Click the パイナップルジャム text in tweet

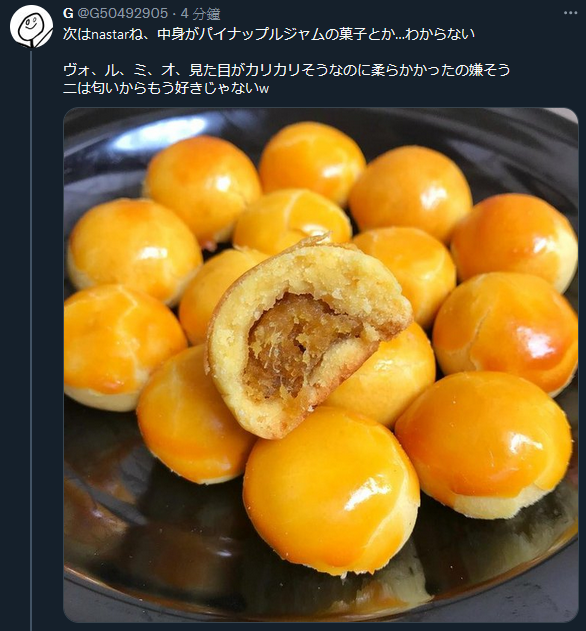pos(261,34)
